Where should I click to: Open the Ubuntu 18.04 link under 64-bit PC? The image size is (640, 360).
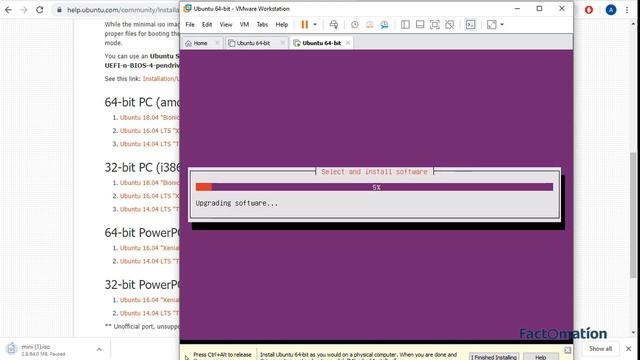point(149,118)
